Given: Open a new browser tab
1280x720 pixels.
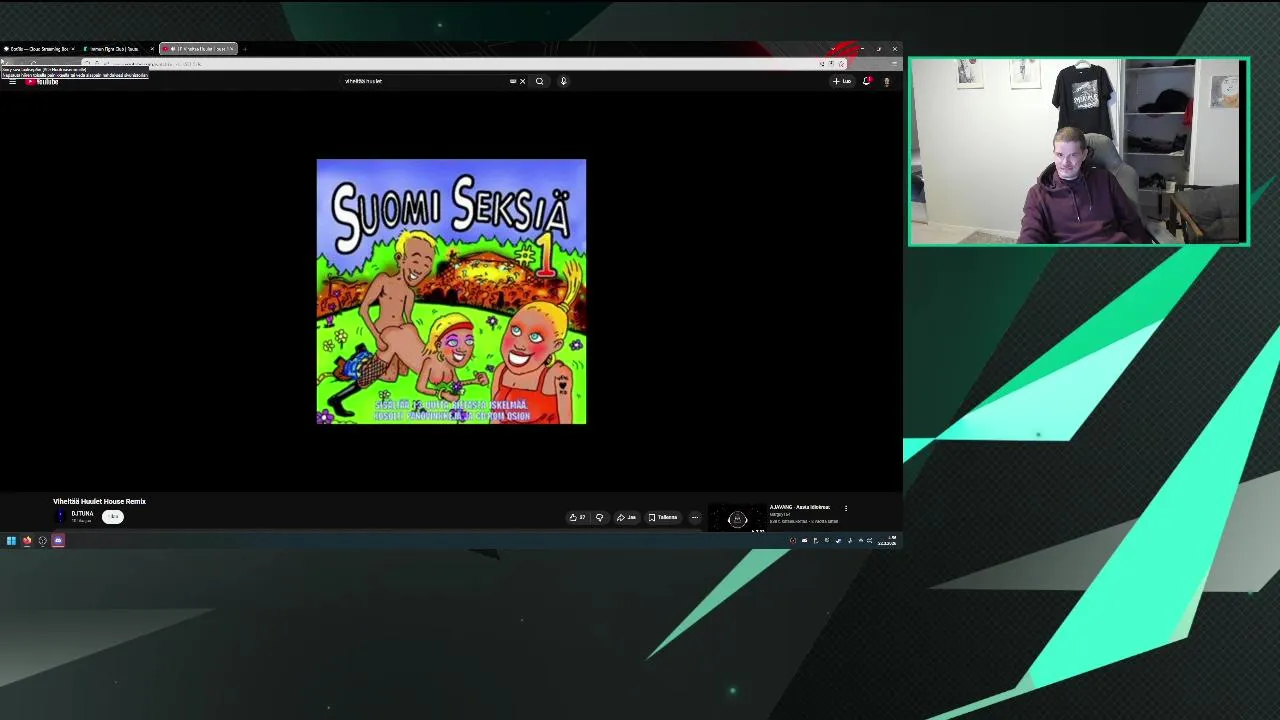Looking at the screenshot, I should pos(244,48).
